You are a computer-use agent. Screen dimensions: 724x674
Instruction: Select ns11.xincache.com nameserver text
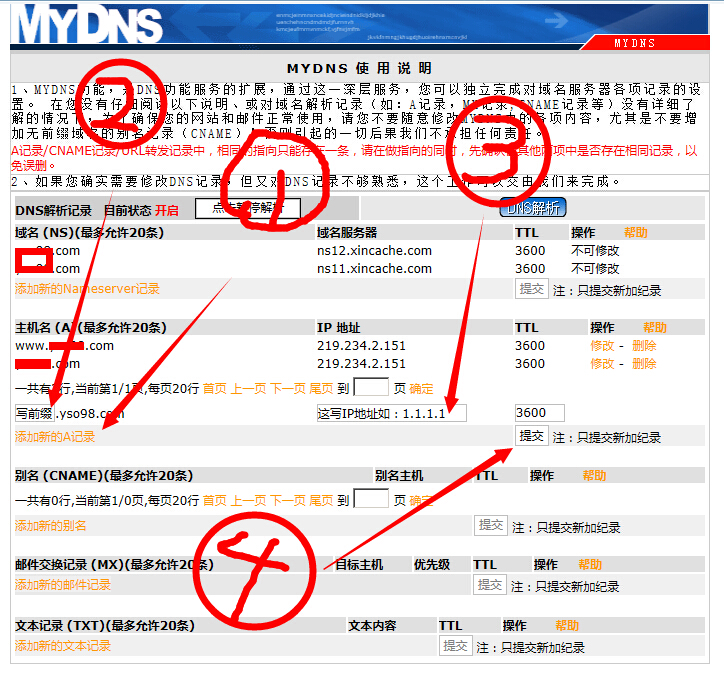(x=374, y=269)
